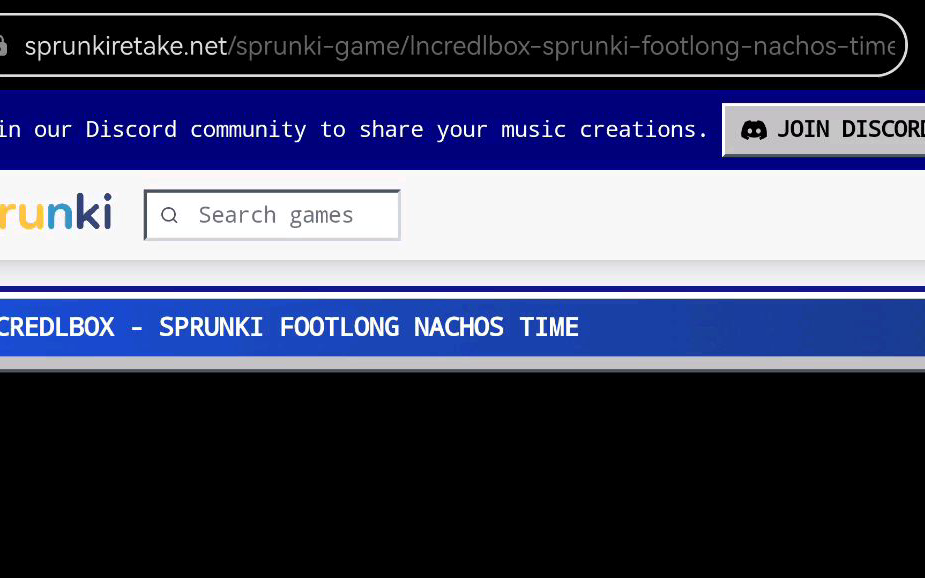
Task: Click the Join Discord button
Action: pos(824,130)
